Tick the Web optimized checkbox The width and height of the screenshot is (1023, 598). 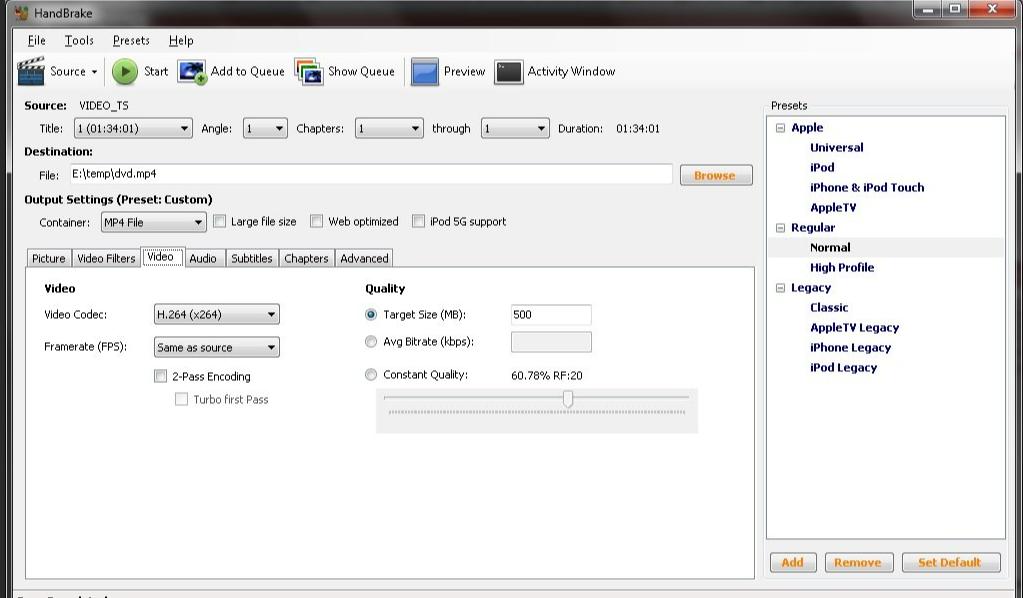pyautogui.click(x=316, y=222)
